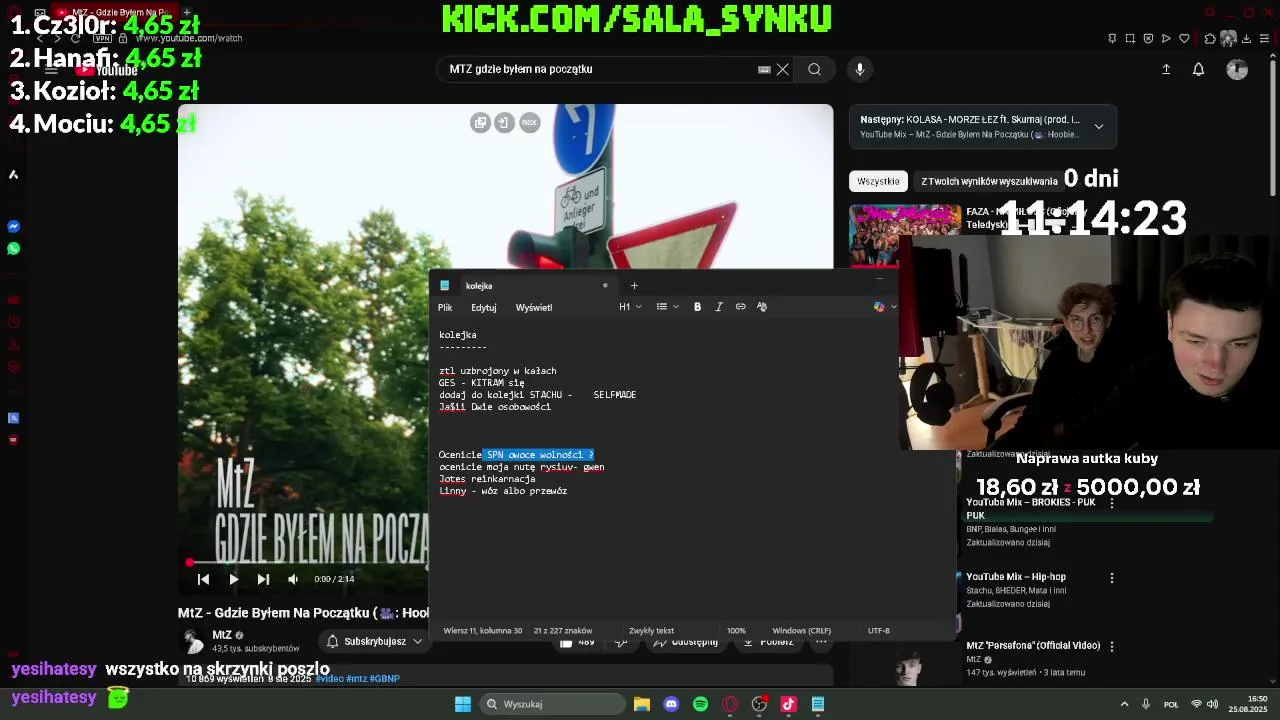
Task: Close the kolejka tab via its dot
Action: pyautogui.click(x=605, y=286)
